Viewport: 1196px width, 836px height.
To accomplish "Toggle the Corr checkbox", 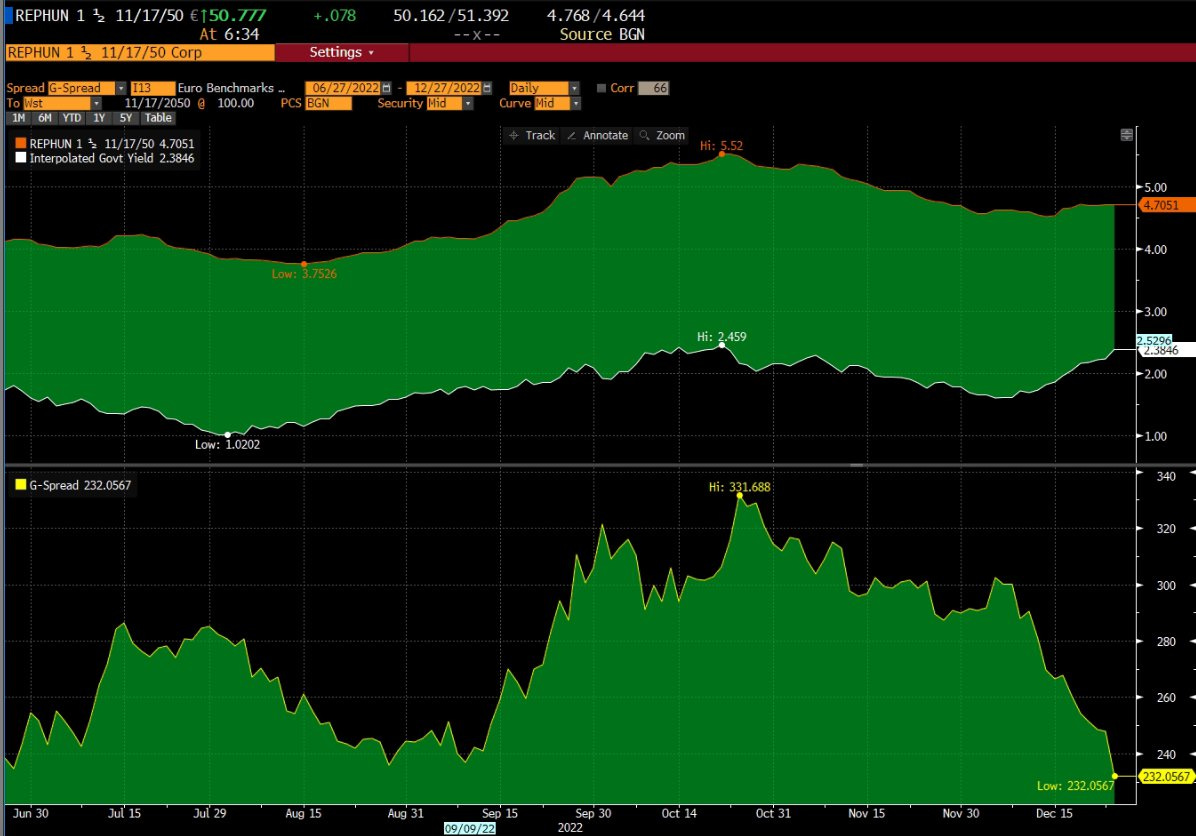I will click(x=601, y=88).
